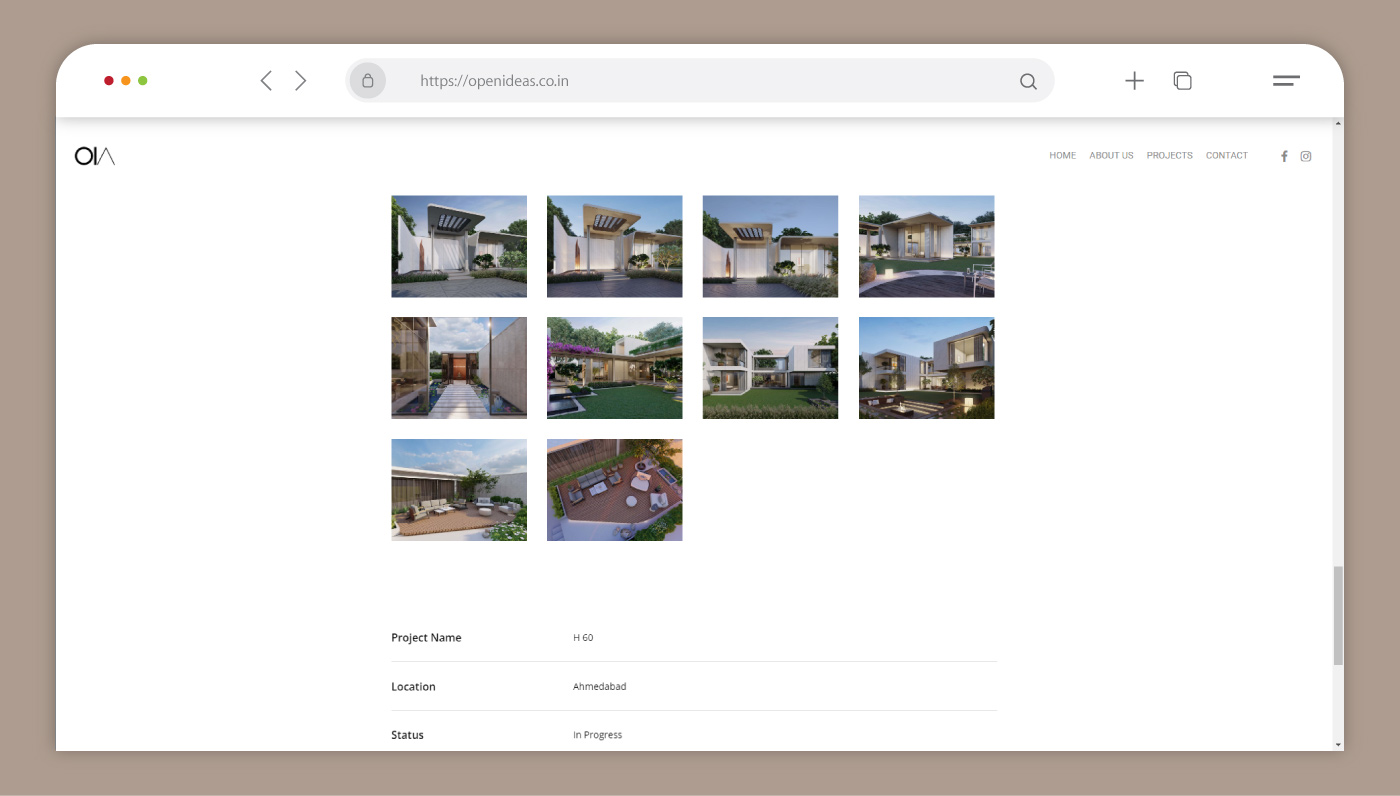Screen dimensions: 1400x796
Task: Open third thumbnail in second row
Action: click(770, 368)
